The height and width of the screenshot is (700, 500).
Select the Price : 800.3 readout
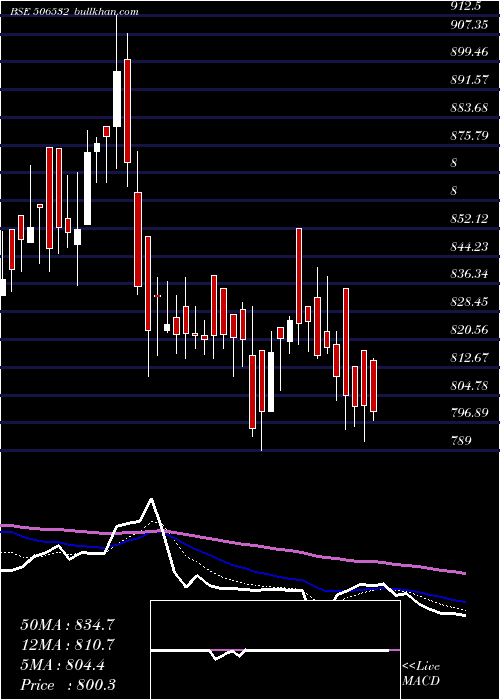pos(68,685)
